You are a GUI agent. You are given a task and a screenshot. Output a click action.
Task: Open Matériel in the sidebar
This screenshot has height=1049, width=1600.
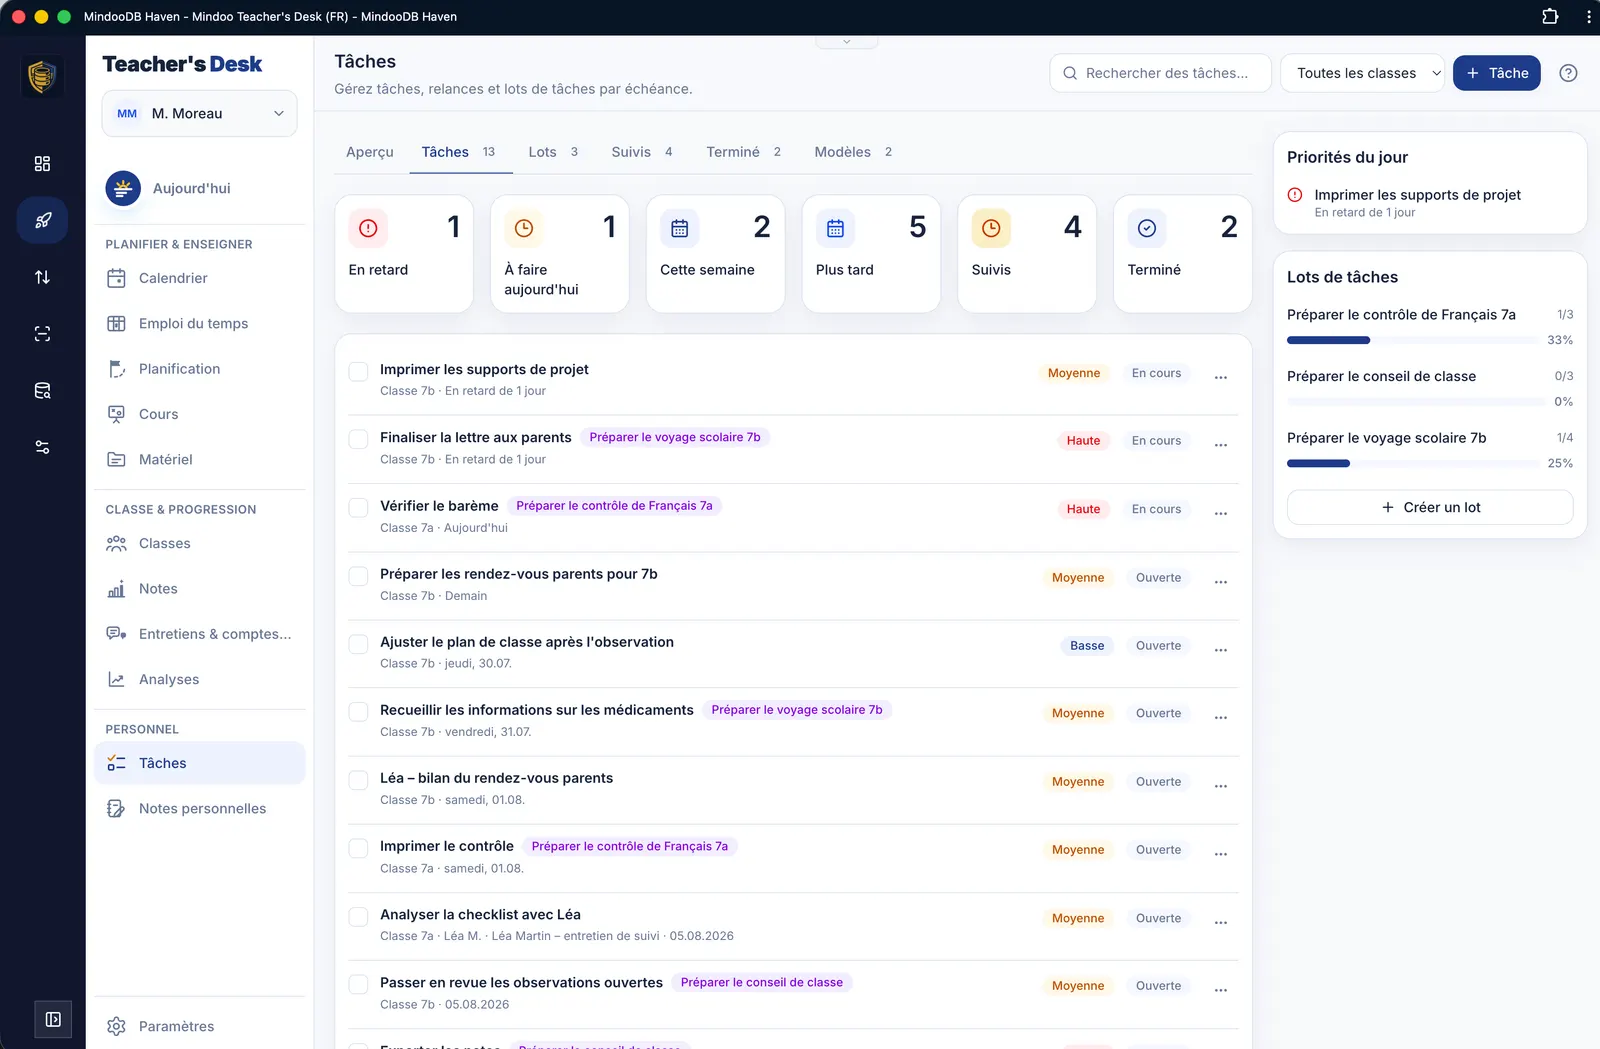point(200,459)
